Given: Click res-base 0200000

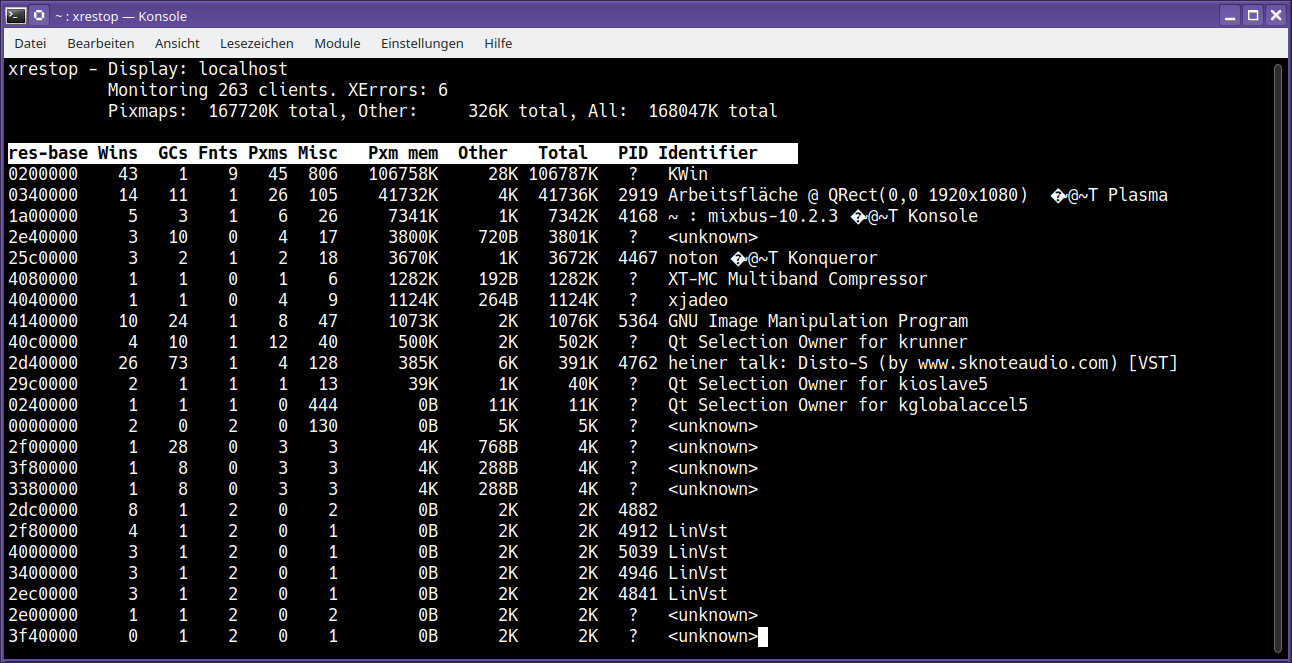Looking at the screenshot, I should (43, 174).
